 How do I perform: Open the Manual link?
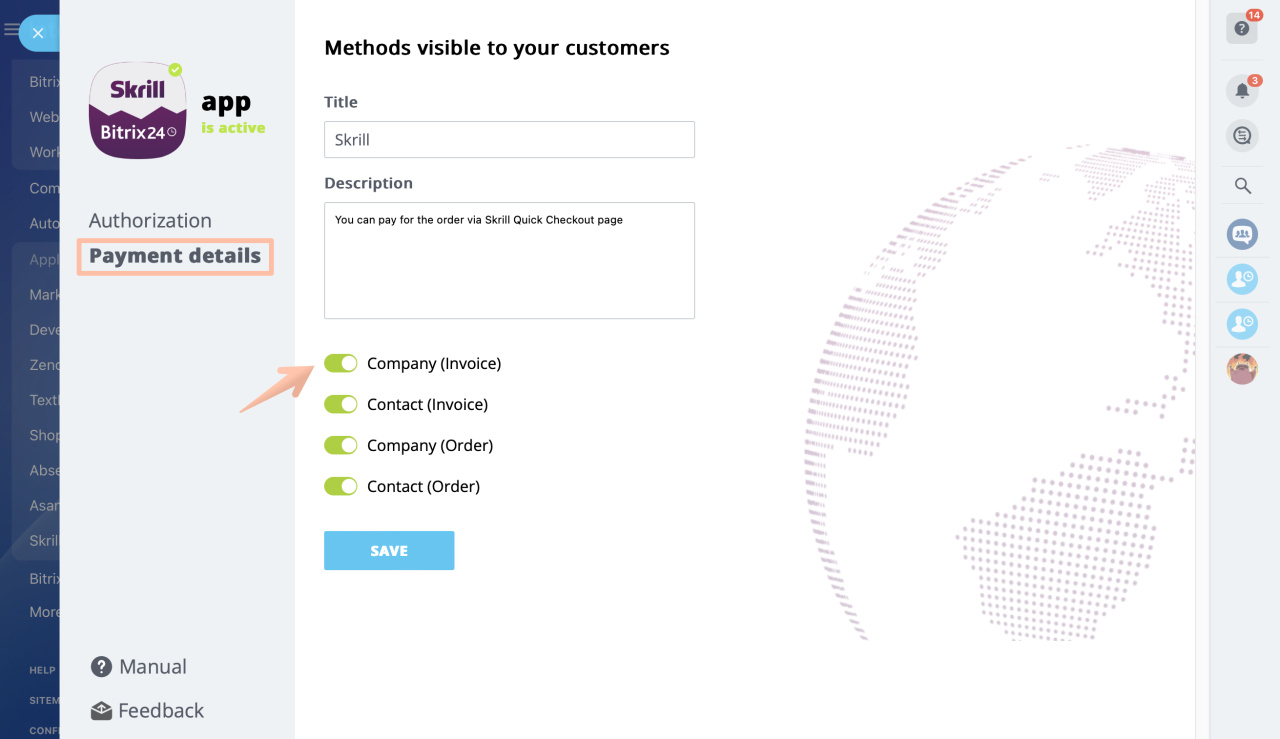pos(153,667)
